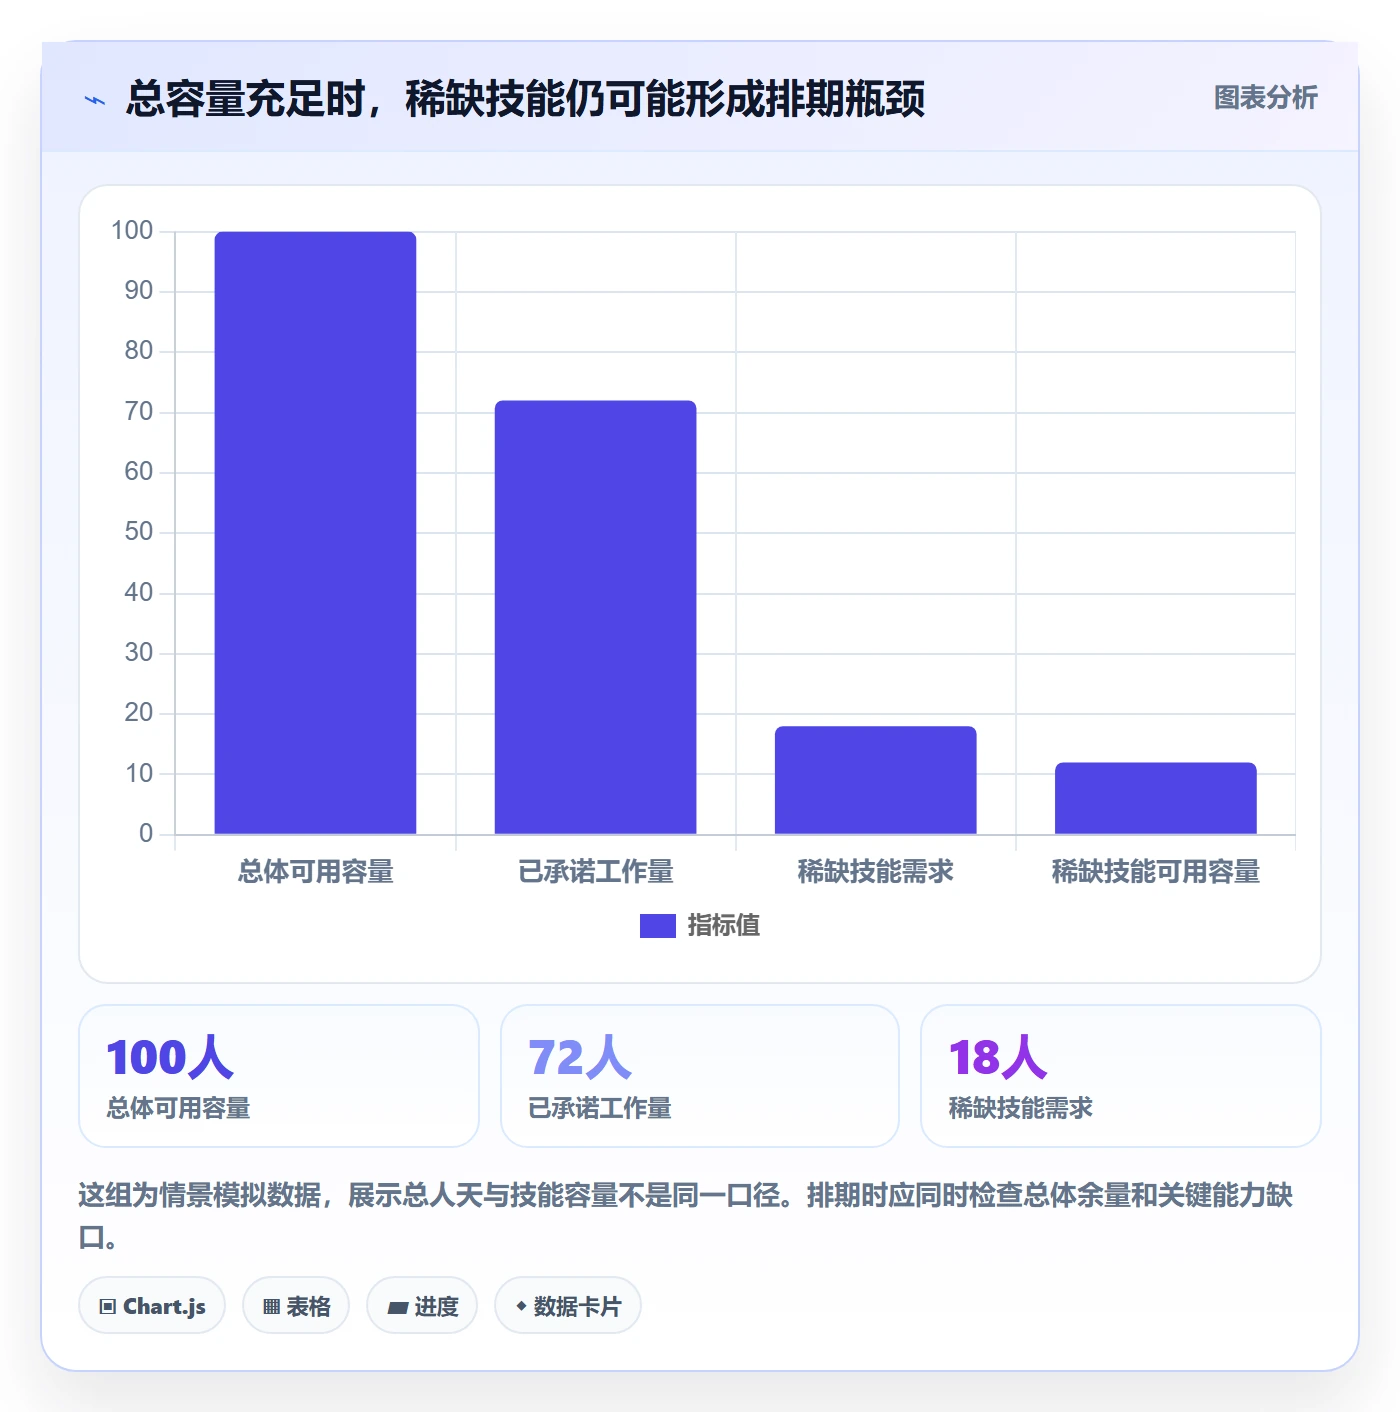Click the title 总容量充足时，稀缺技能仍可能形成排期瓶颈

525,99
